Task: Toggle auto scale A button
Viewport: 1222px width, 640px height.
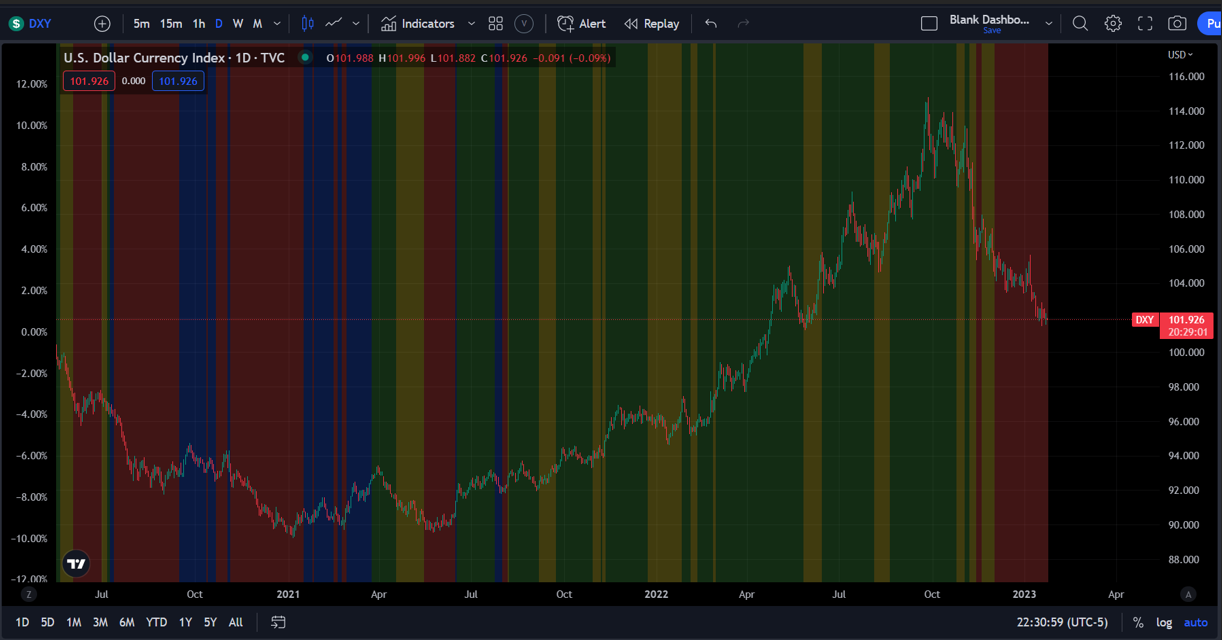Action: pos(1188,594)
